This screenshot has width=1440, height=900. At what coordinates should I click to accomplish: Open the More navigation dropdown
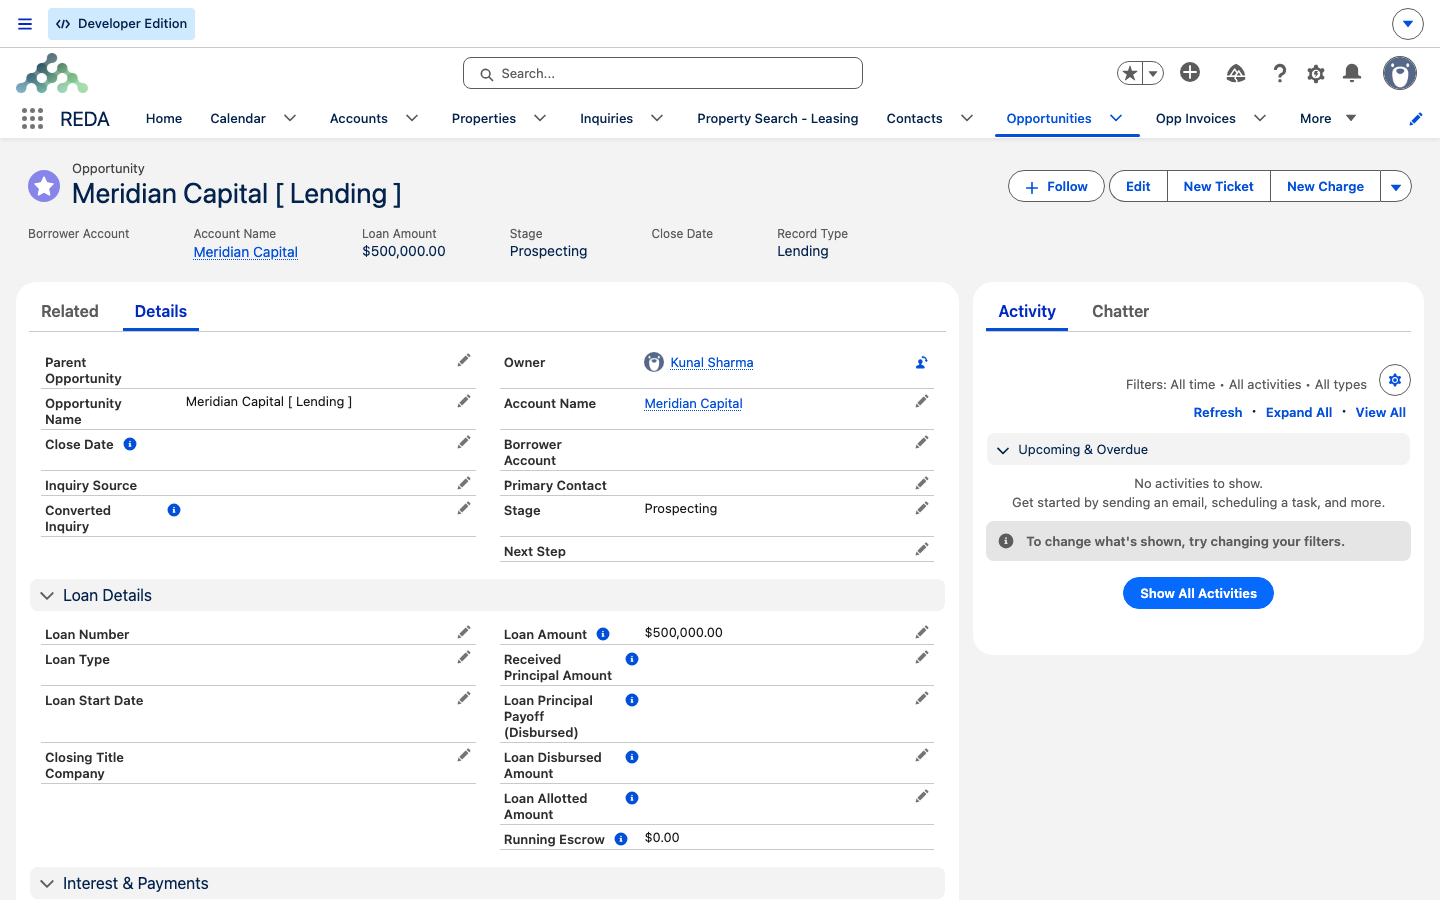[x=1328, y=118]
